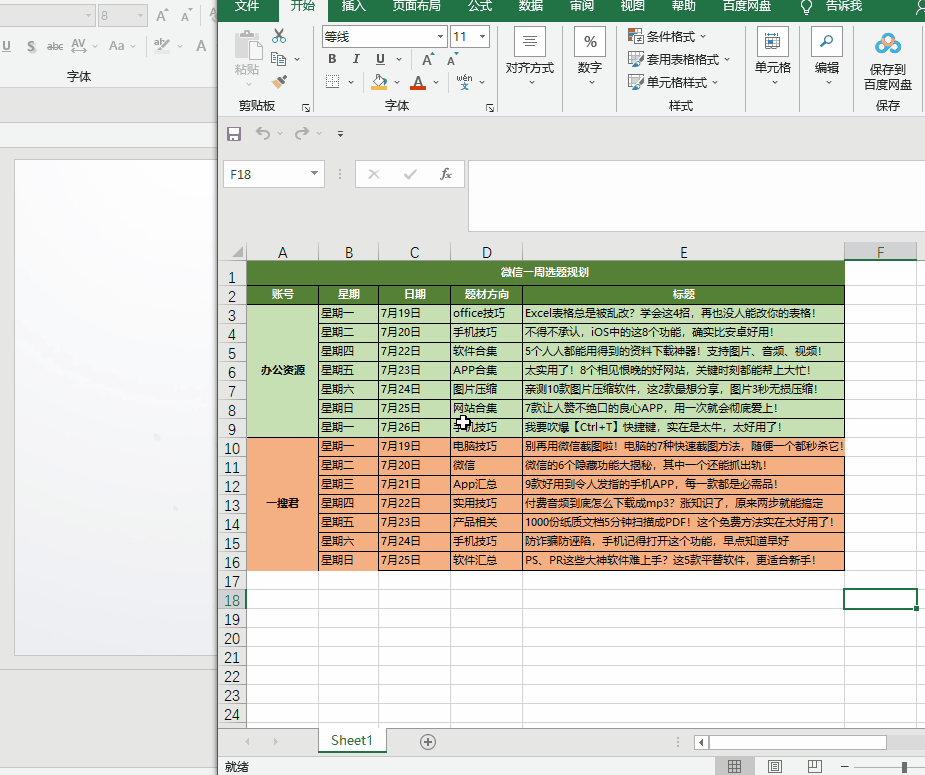Select merged cell 办公资源

[283, 370]
